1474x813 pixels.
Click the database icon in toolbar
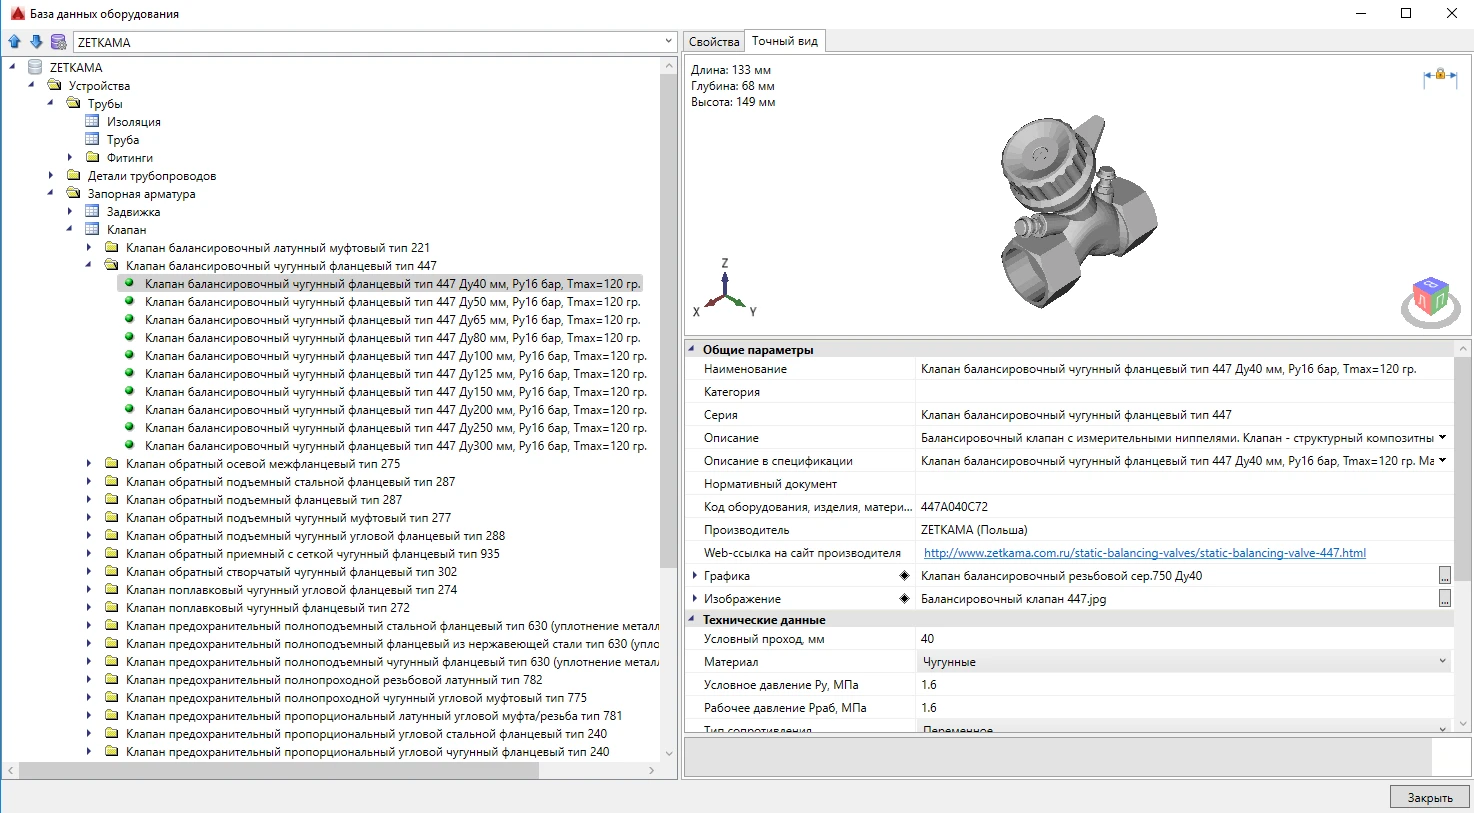pyautogui.click(x=58, y=42)
